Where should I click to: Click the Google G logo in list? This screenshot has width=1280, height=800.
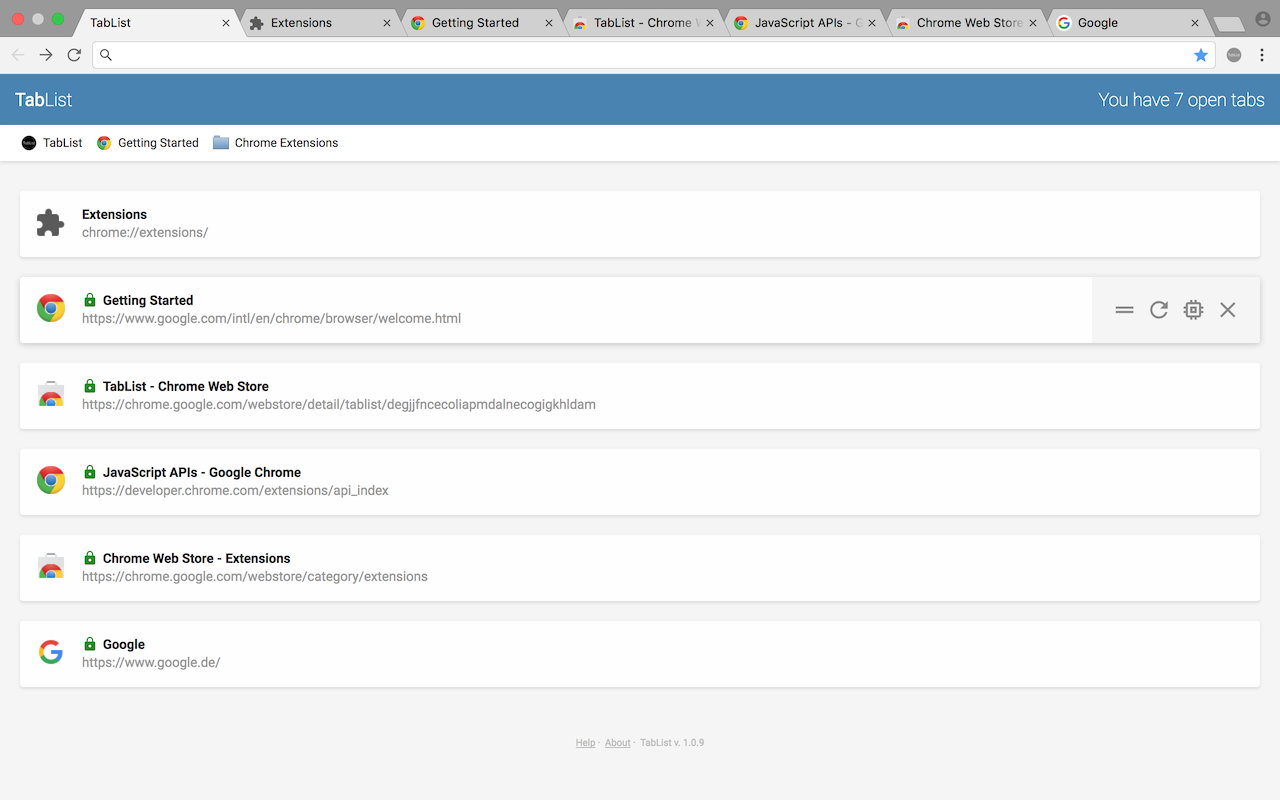51,652
